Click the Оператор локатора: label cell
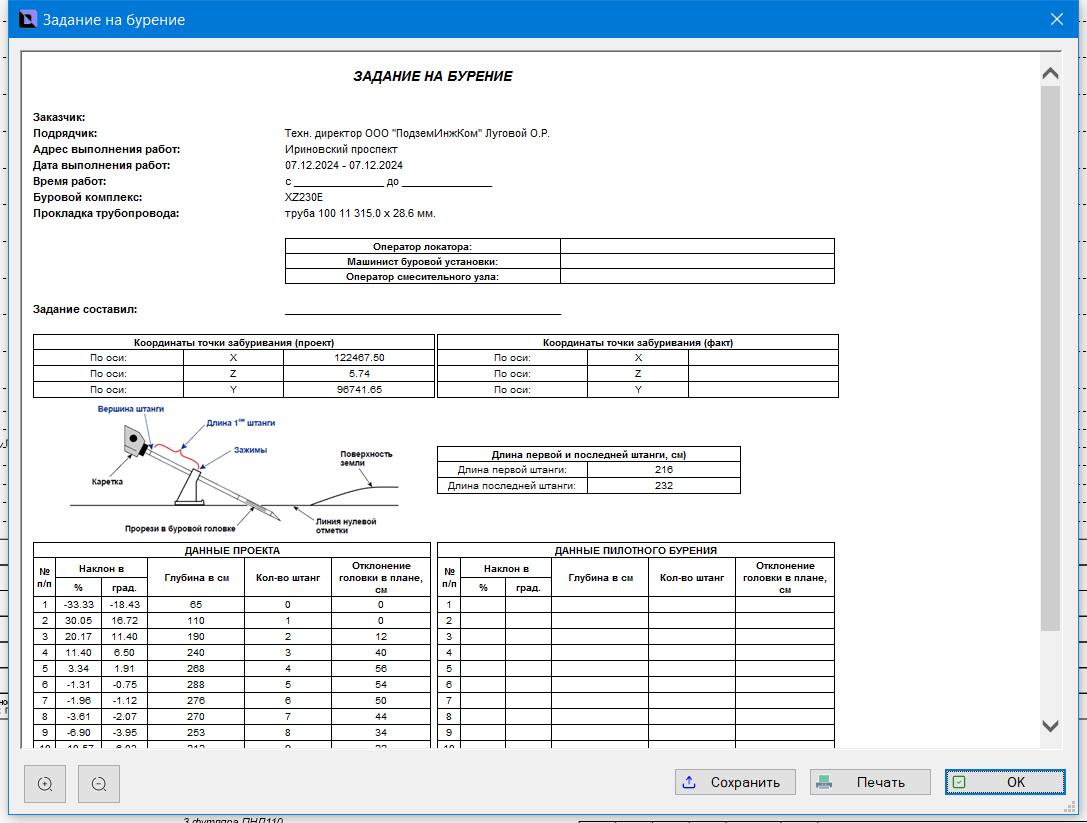Viewport: 1087px width, 823px height. [422, 246]
